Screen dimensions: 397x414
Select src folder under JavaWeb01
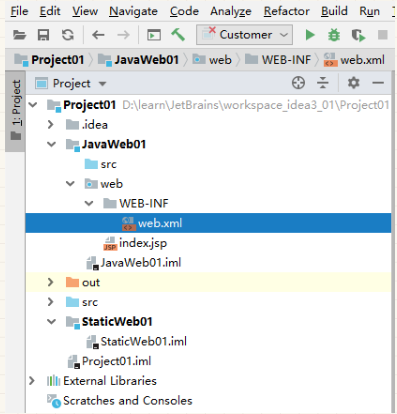point(208,164)
